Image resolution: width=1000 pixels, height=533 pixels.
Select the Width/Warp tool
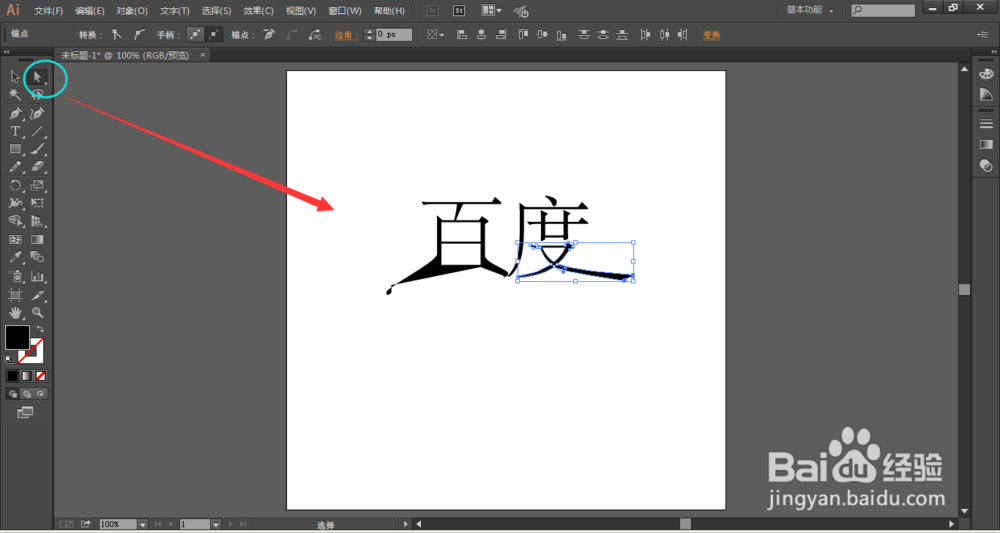(15, 203)
